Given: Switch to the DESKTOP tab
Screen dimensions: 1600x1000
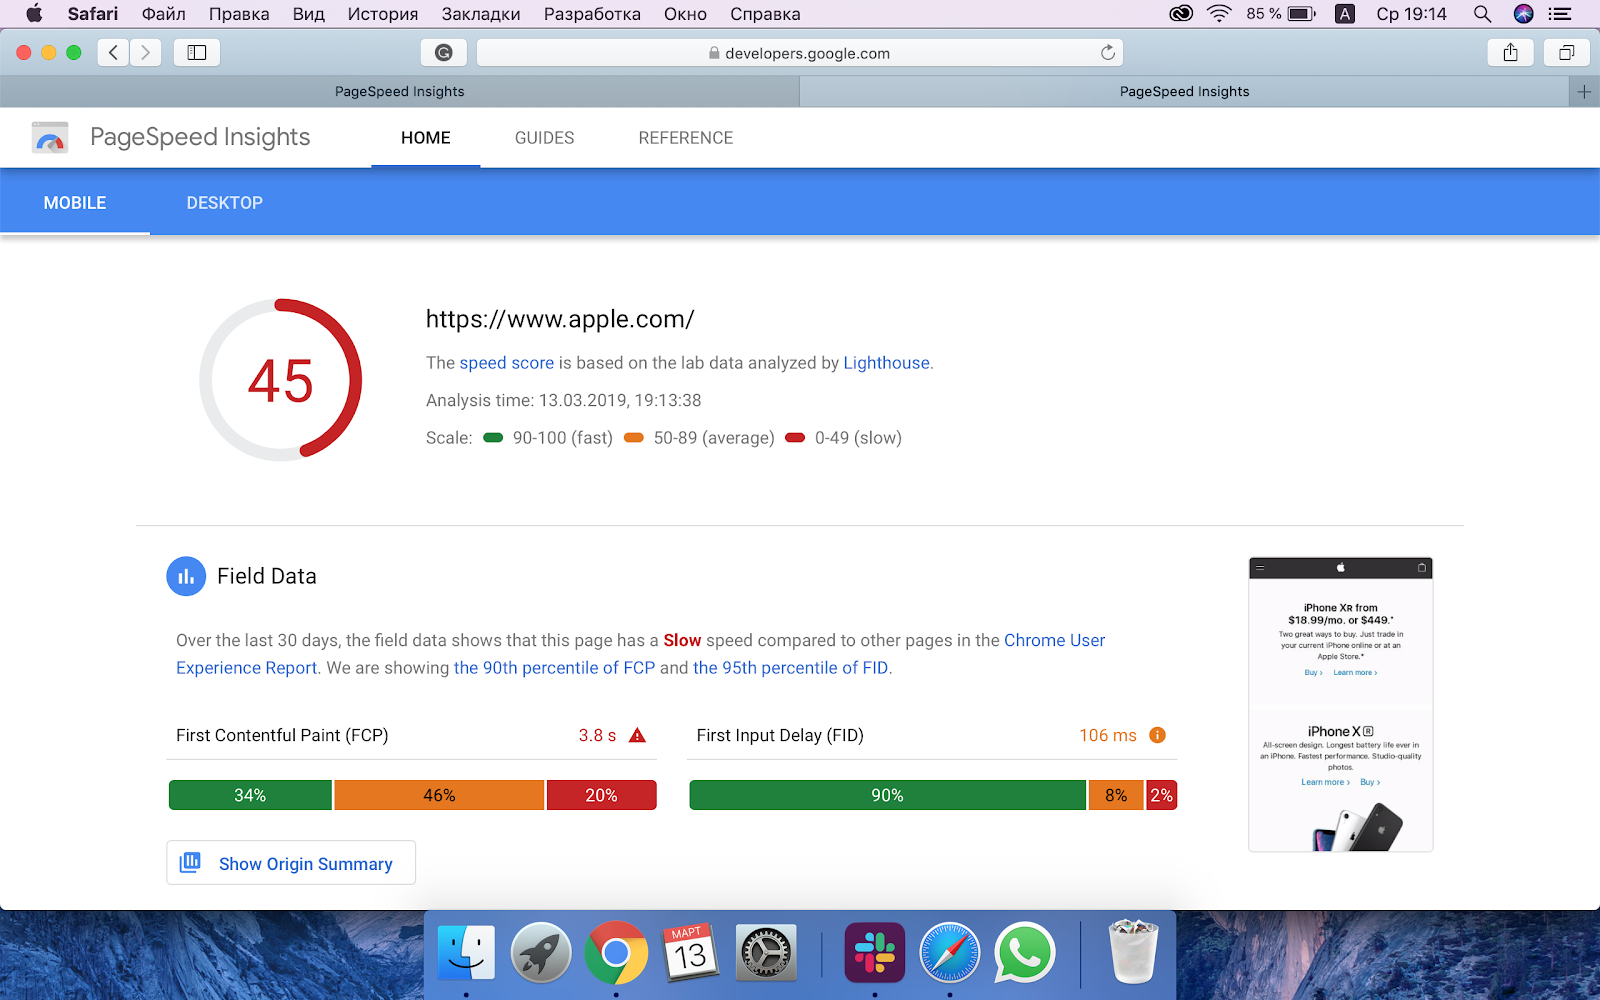Looking at the screenshot, I should (225, 203).
